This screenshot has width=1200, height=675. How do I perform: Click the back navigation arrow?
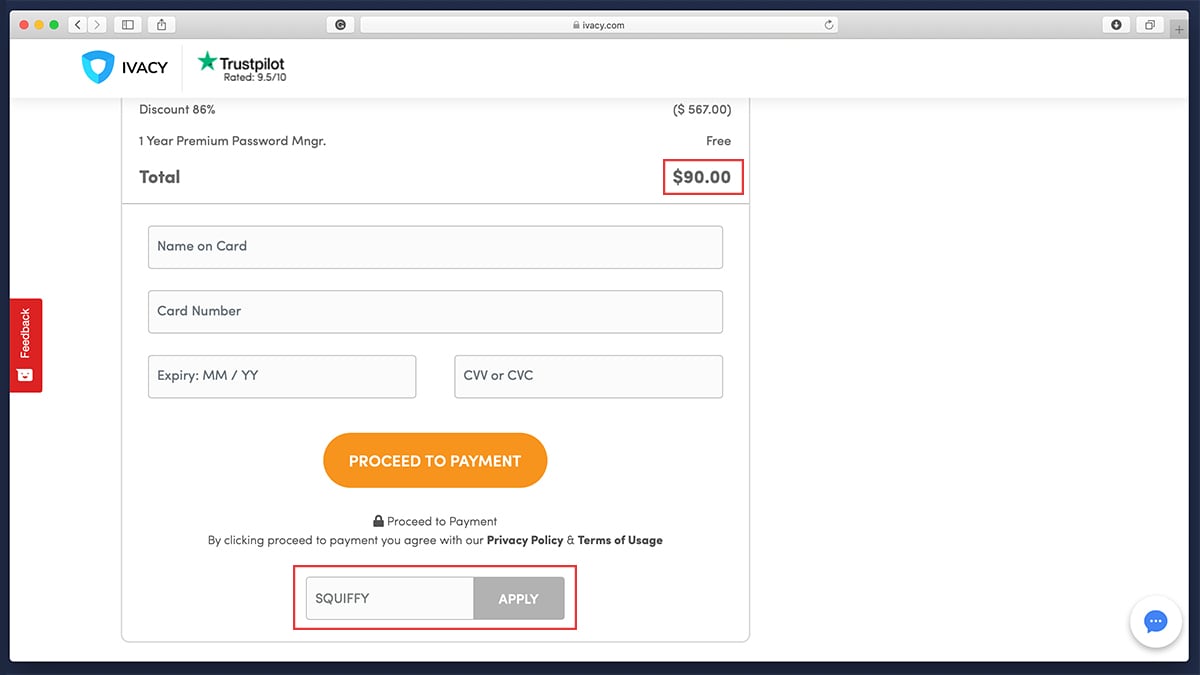pyautogui.click(x=77, y=24)
